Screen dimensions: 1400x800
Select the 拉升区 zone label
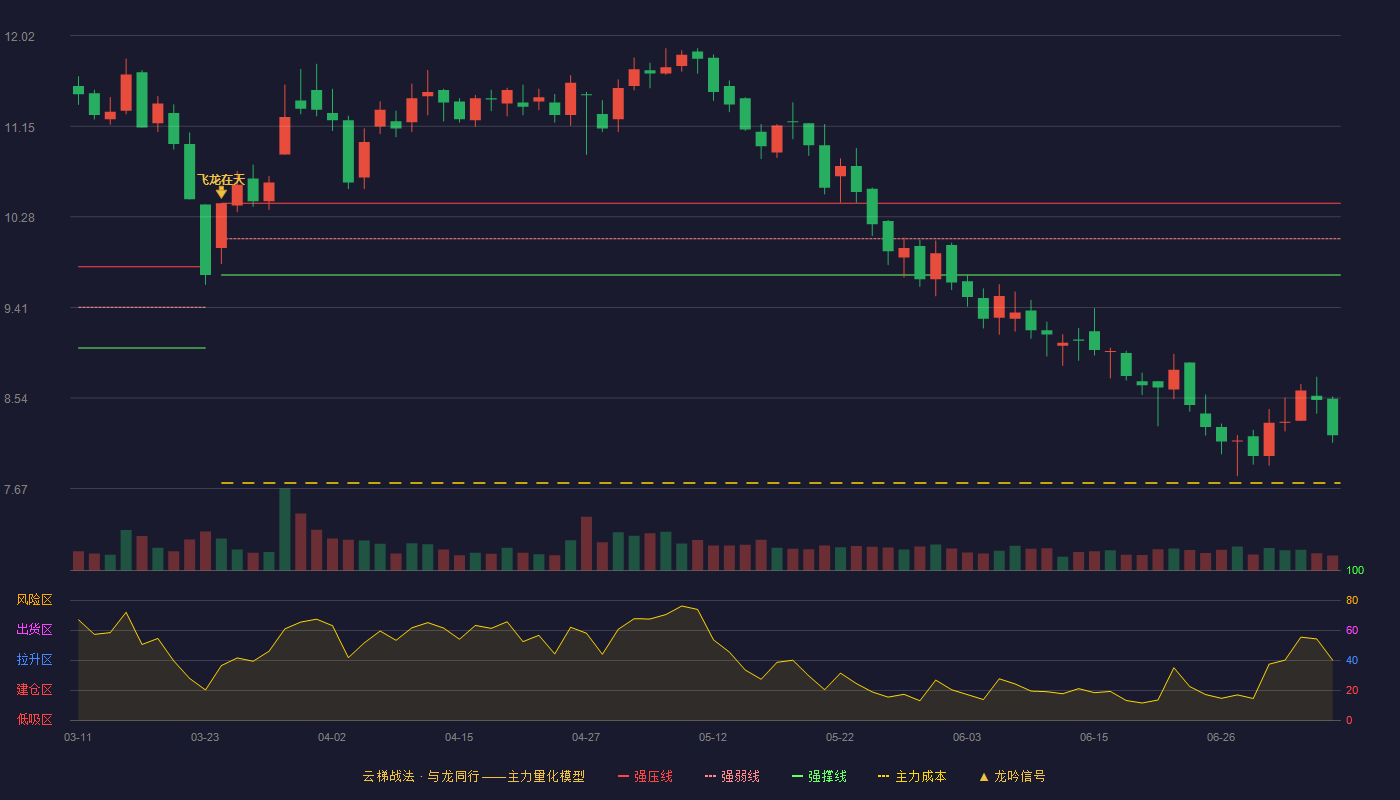[x=34, y=660]
